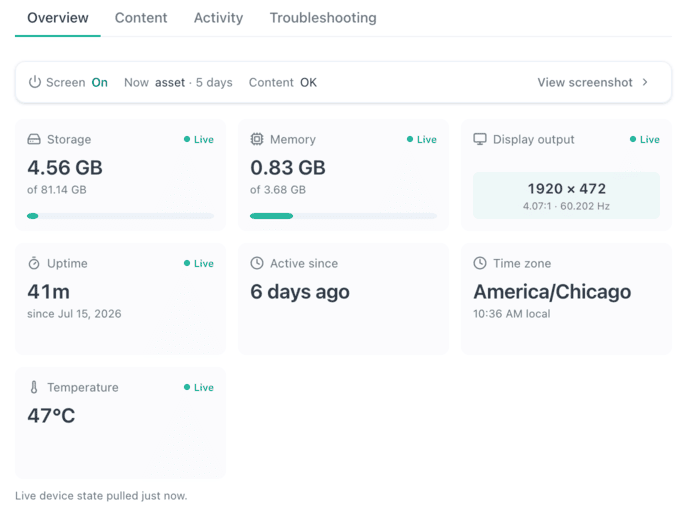Click the Storage usage progress bar

click(x=120, y=216)
